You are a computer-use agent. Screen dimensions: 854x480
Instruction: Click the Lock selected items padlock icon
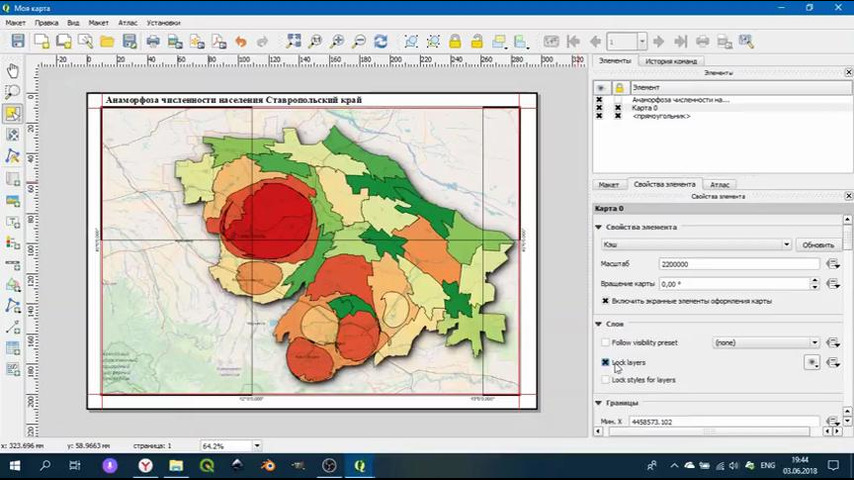(455, 41)
